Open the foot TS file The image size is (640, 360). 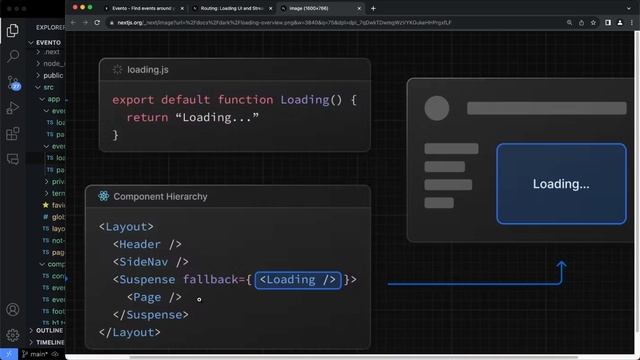[x=53, y=311]
